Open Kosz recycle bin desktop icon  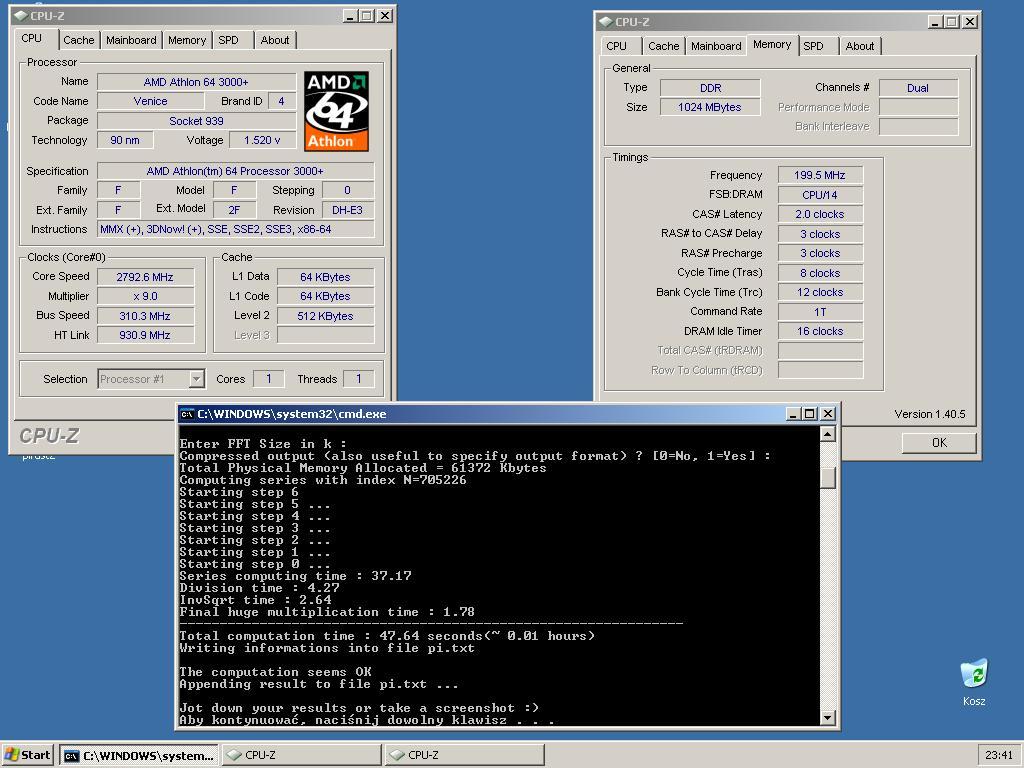pyautogui.click(x=974, y=682)
